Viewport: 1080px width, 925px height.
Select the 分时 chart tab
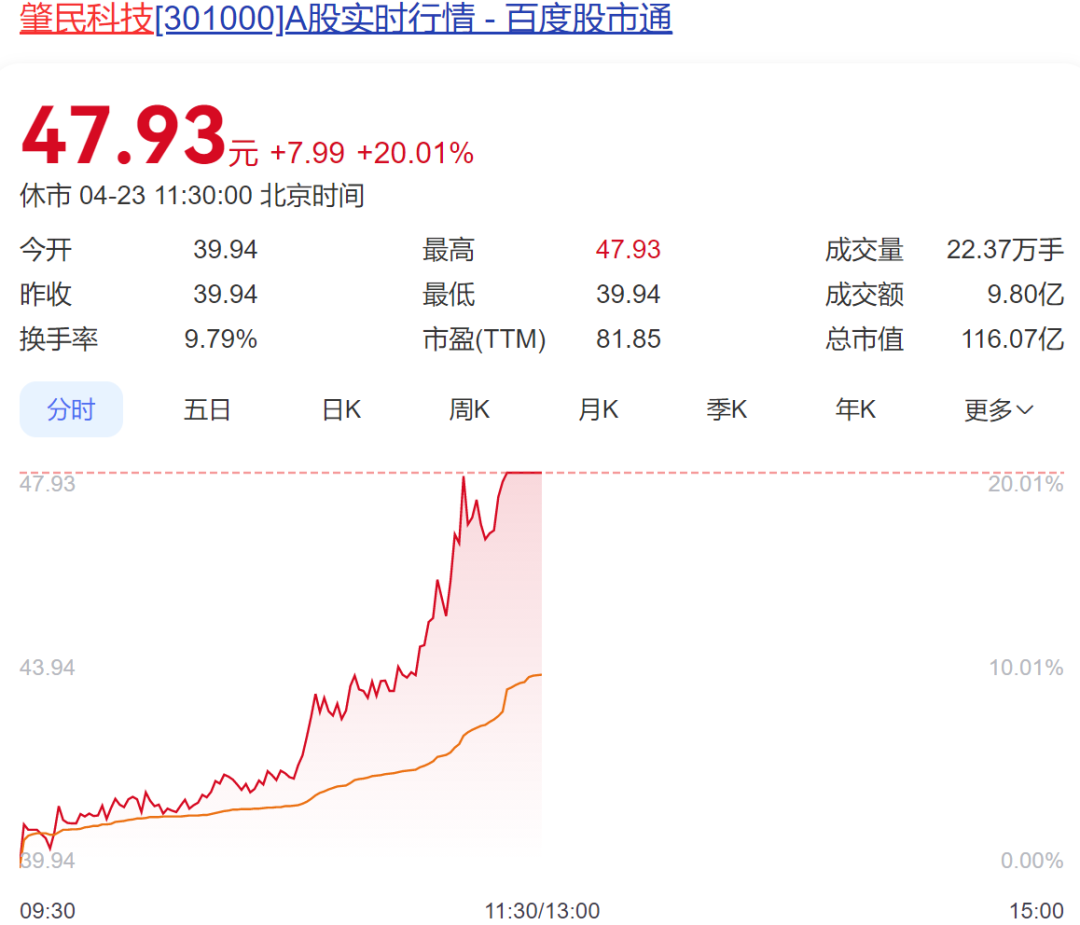[71, 409]
